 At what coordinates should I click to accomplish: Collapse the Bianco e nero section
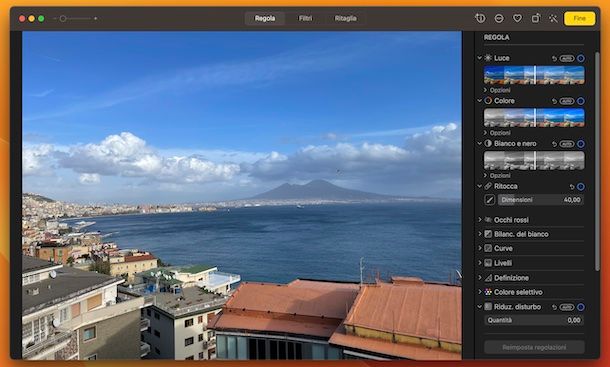(480, 144)
